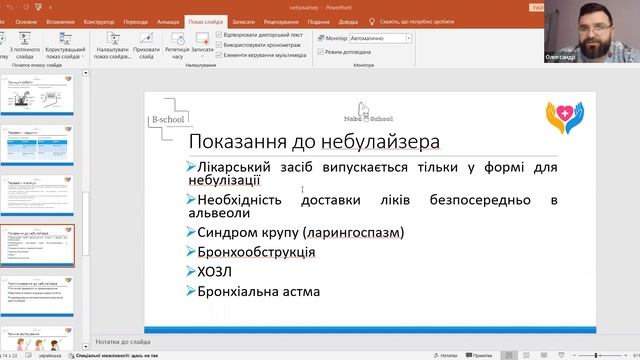Click the zoom slider handle
This screenshot has width=640, height=360.
(x=596, y=356)
